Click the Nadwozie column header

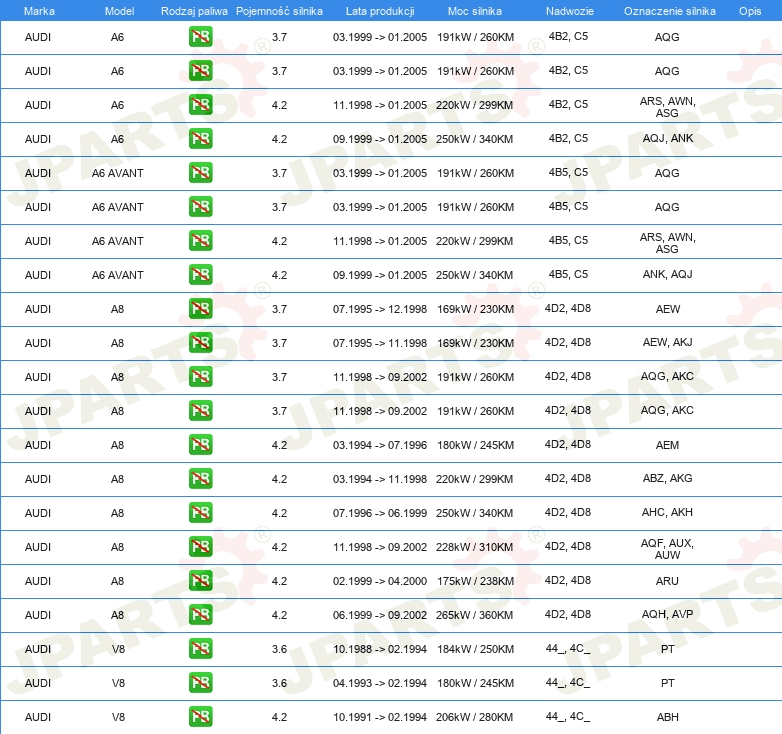tap(570, 11)
